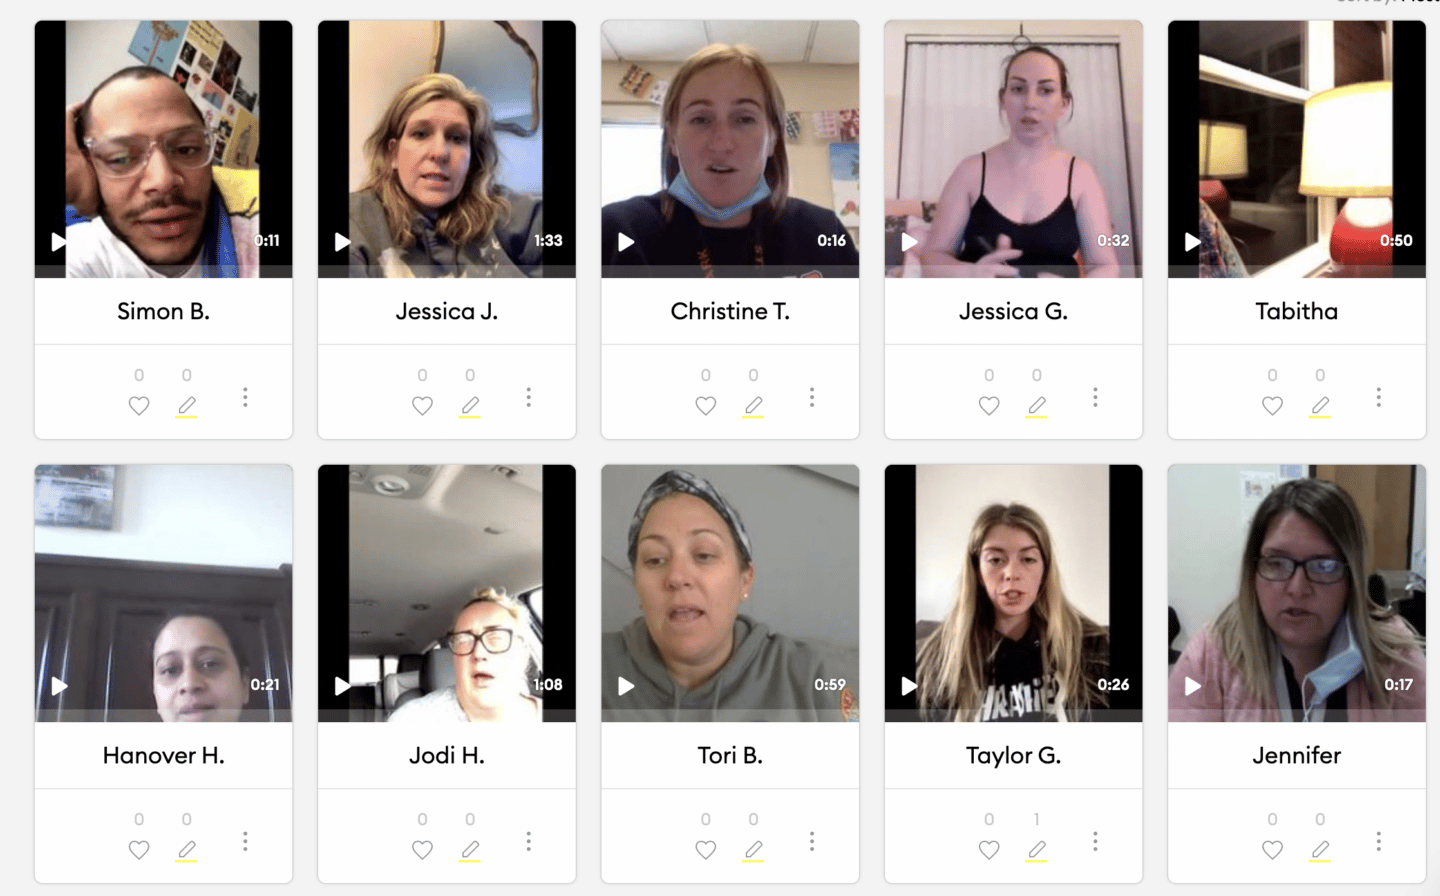Open more options on Jennifer's card
1440x896 pixels.
(x=1378, y=842)
